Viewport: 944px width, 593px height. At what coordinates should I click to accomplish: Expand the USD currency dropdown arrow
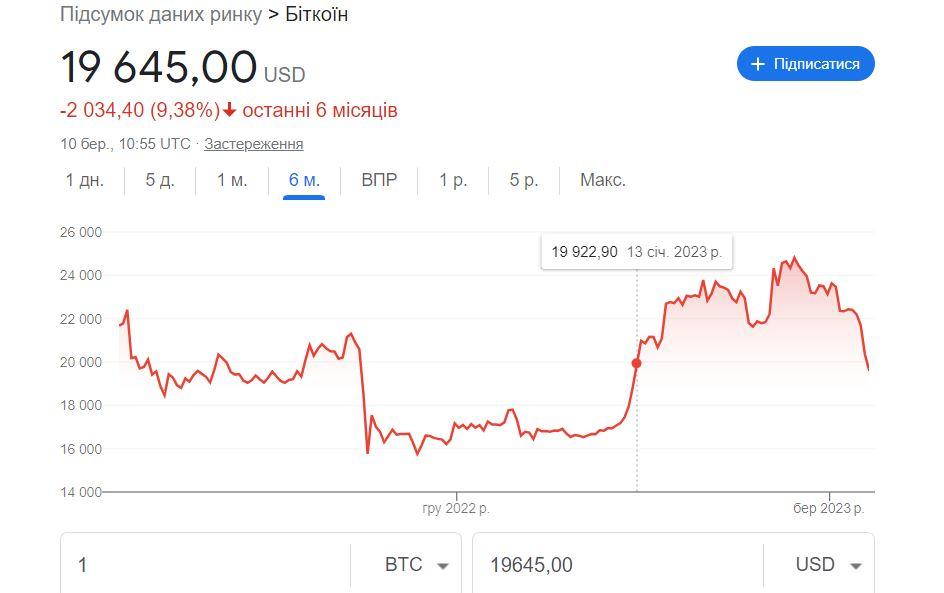855,565
